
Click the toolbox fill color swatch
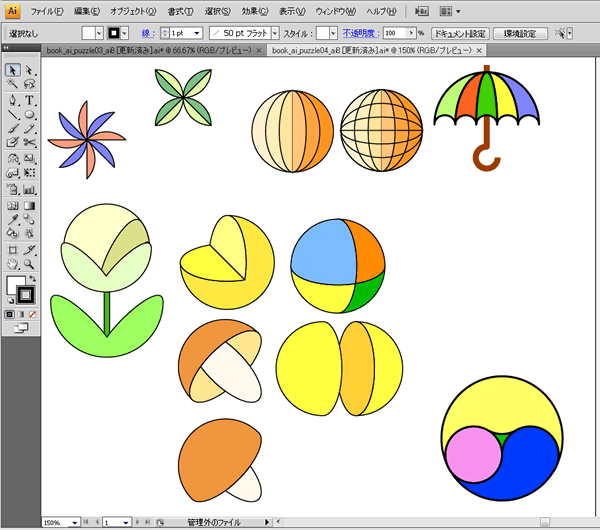click(x=15, y=284)
